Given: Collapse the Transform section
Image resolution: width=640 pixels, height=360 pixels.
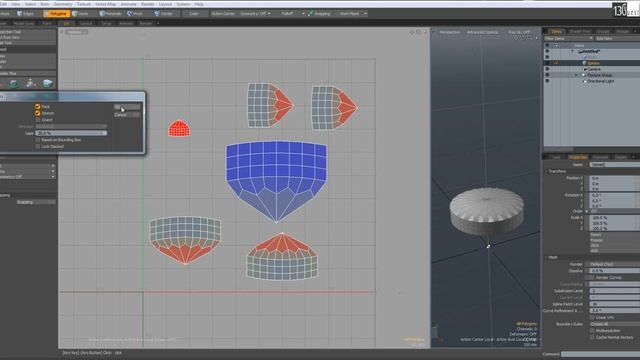Looking at the screenshot, I should pyautogui.click(x=547, y=171).
